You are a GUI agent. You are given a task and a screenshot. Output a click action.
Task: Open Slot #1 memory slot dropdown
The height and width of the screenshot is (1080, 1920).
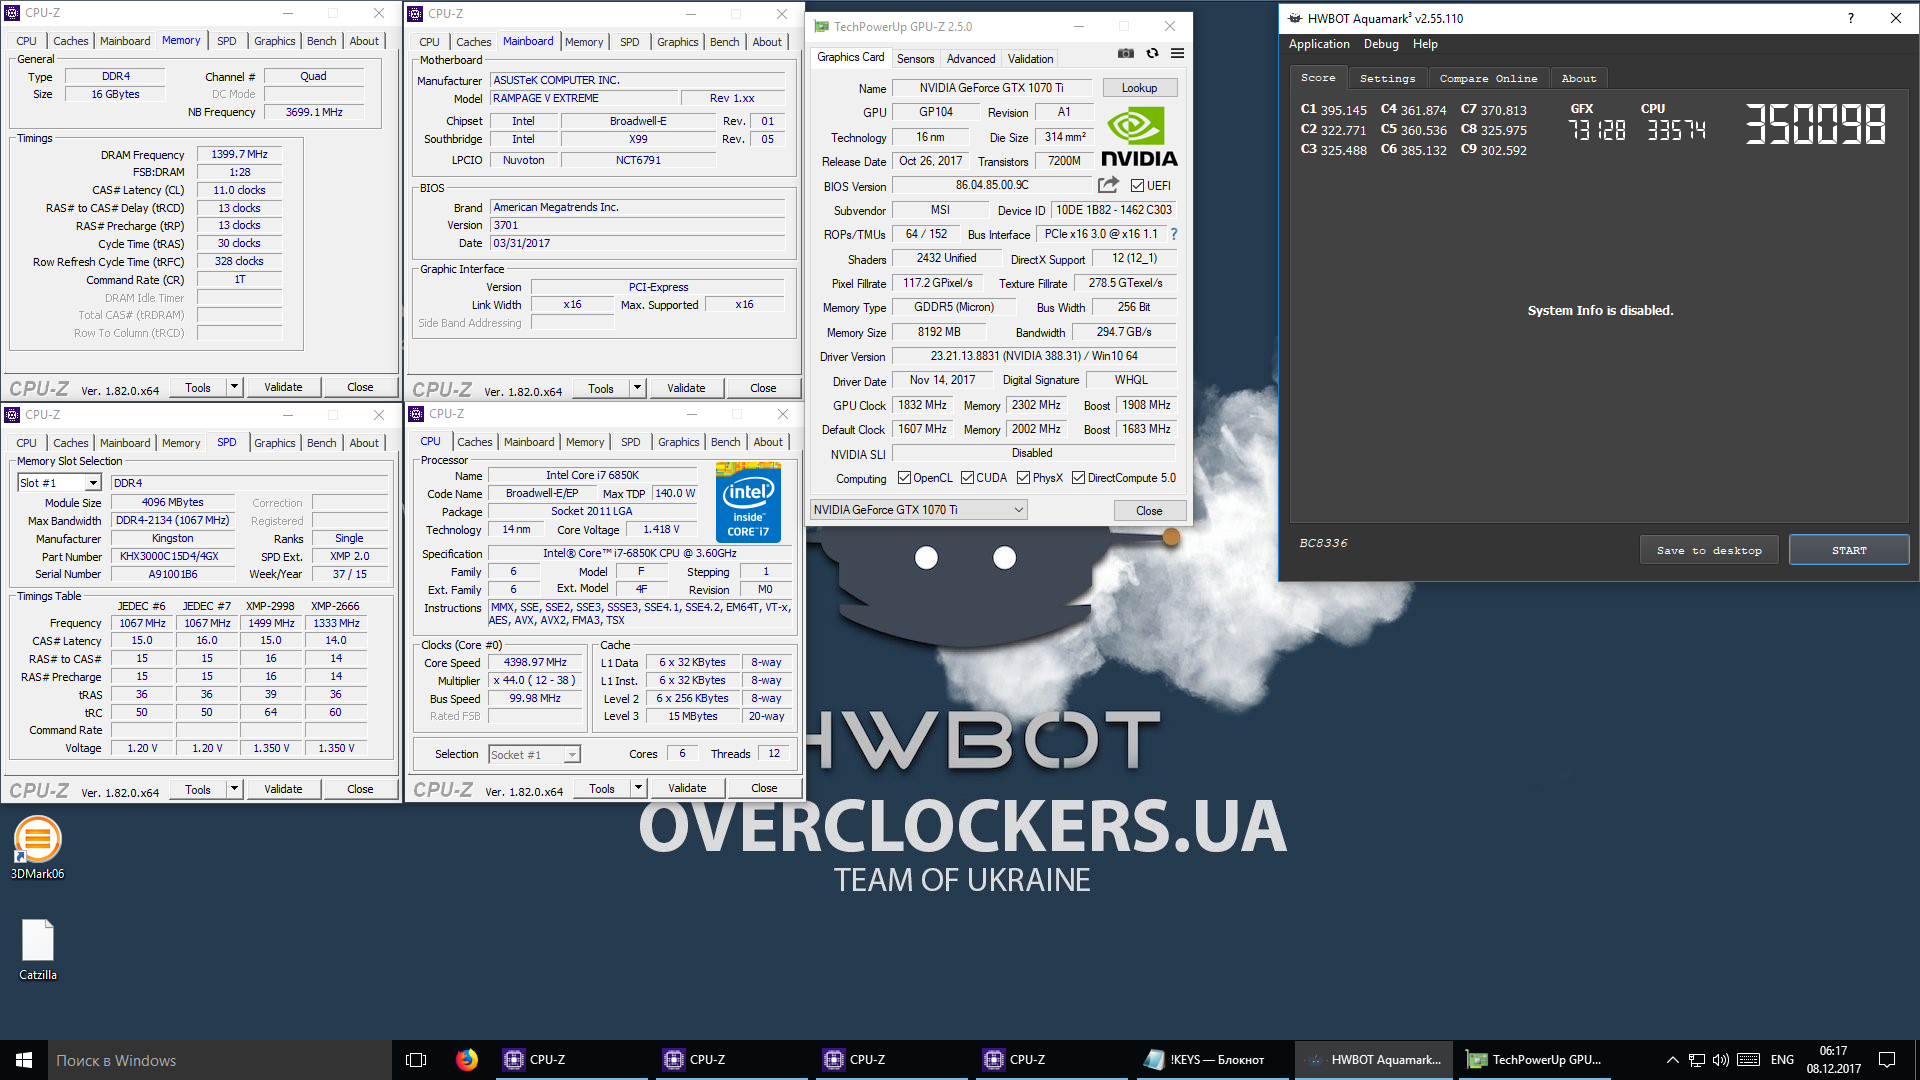point(93,483)
